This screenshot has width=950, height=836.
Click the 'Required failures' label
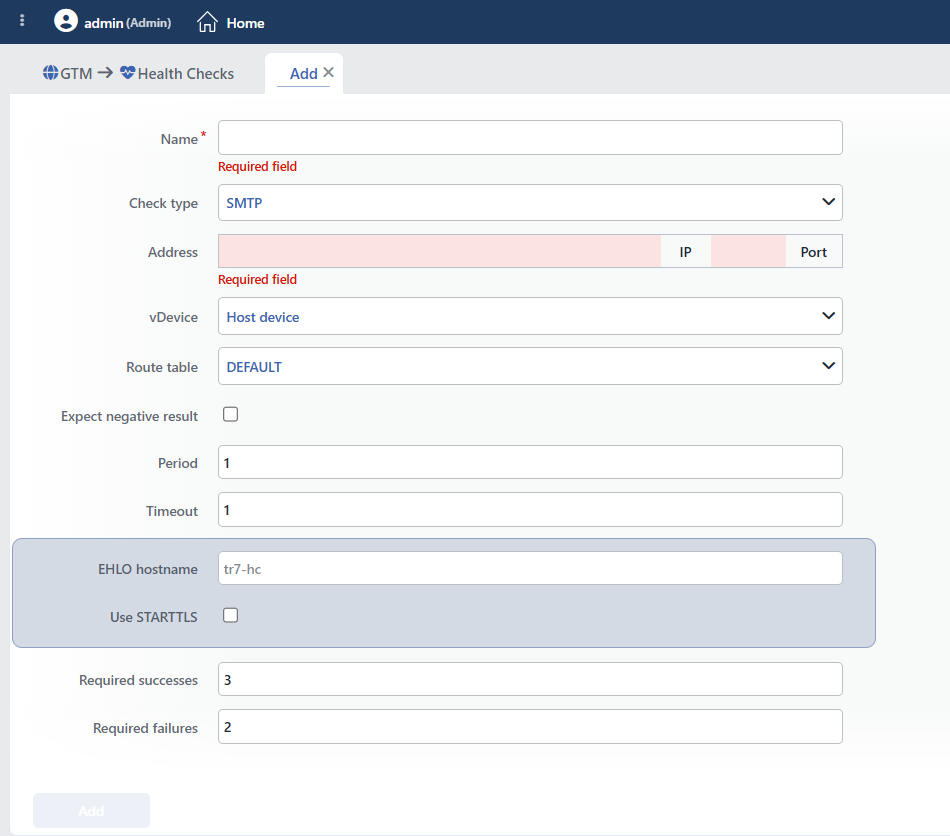145,728
